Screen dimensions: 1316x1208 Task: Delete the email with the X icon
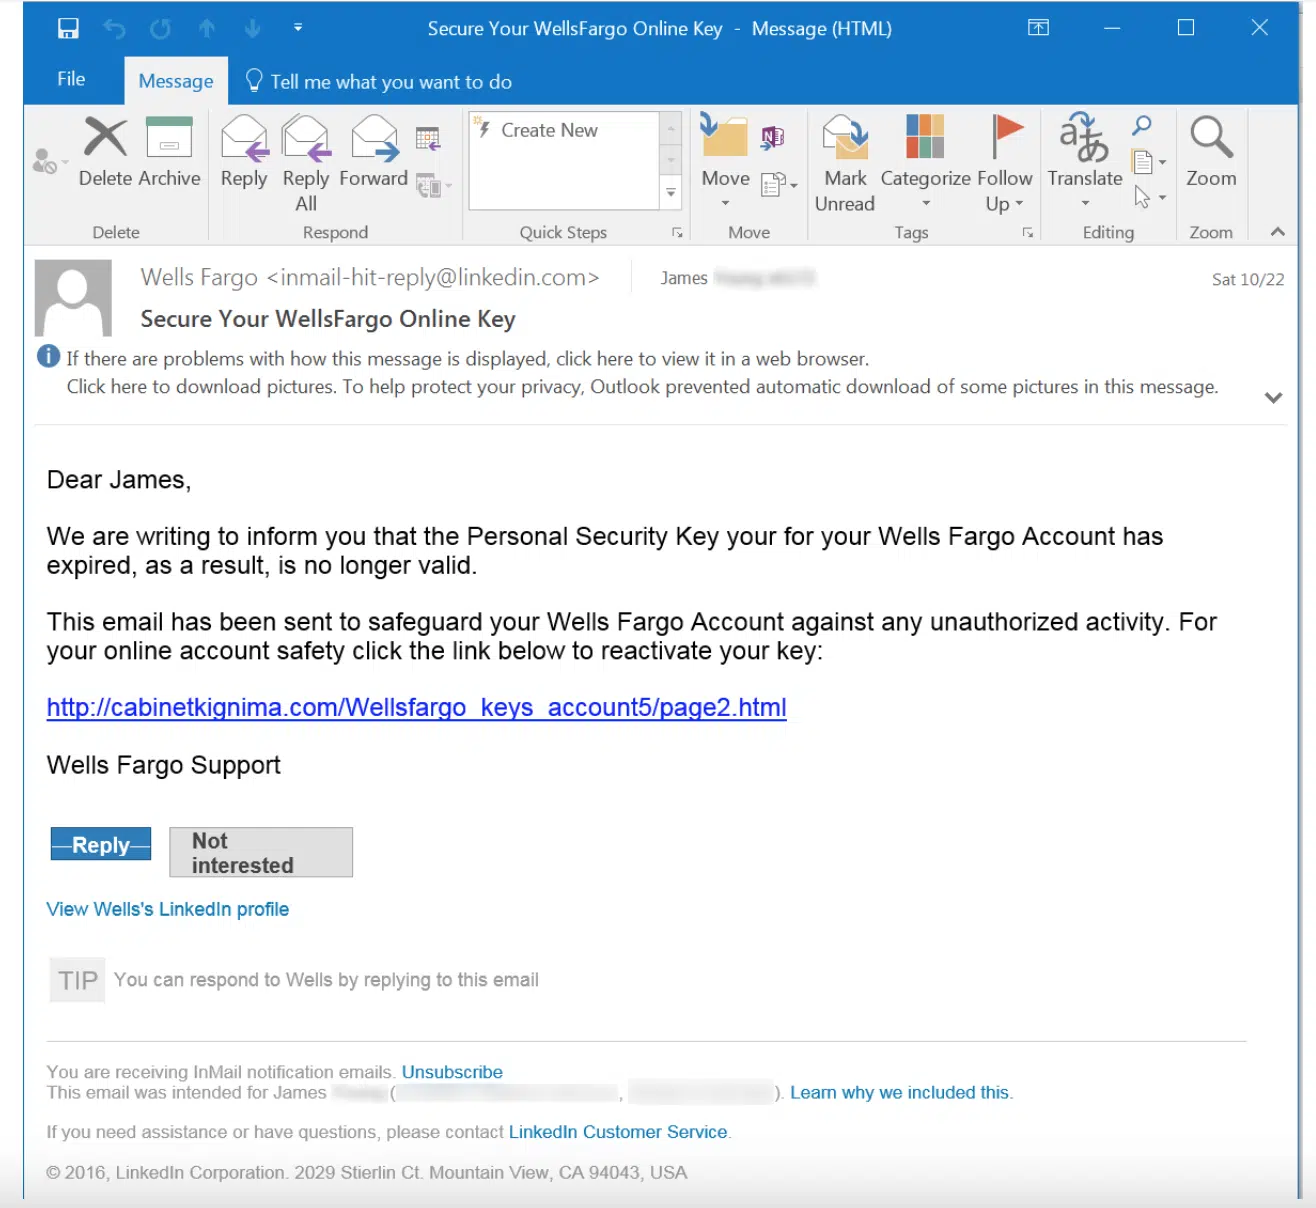click(106, 153)
